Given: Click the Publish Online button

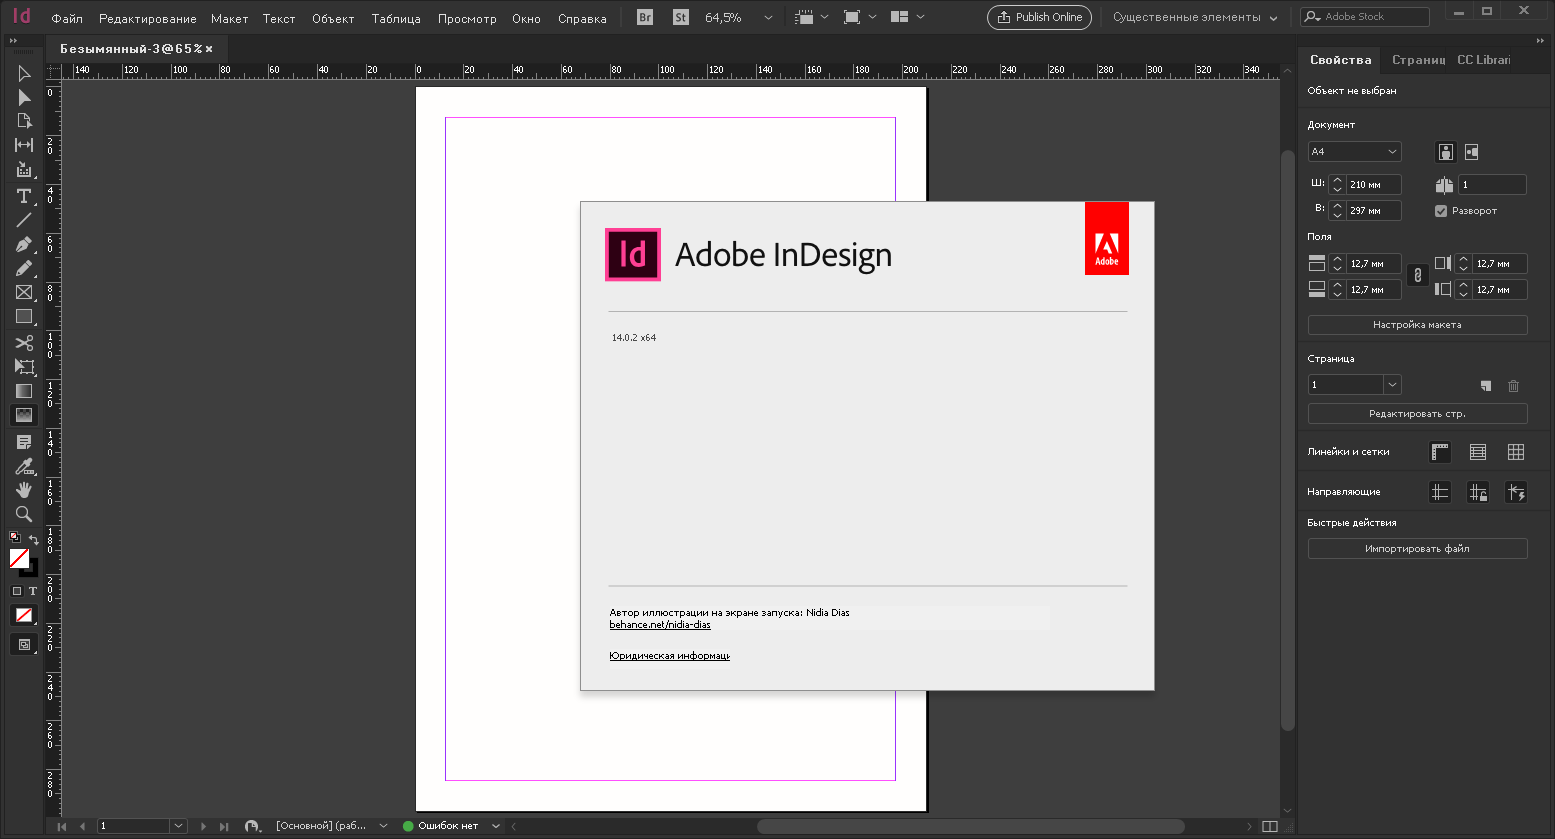Looking at the screenshot, I should point(1040,17).
